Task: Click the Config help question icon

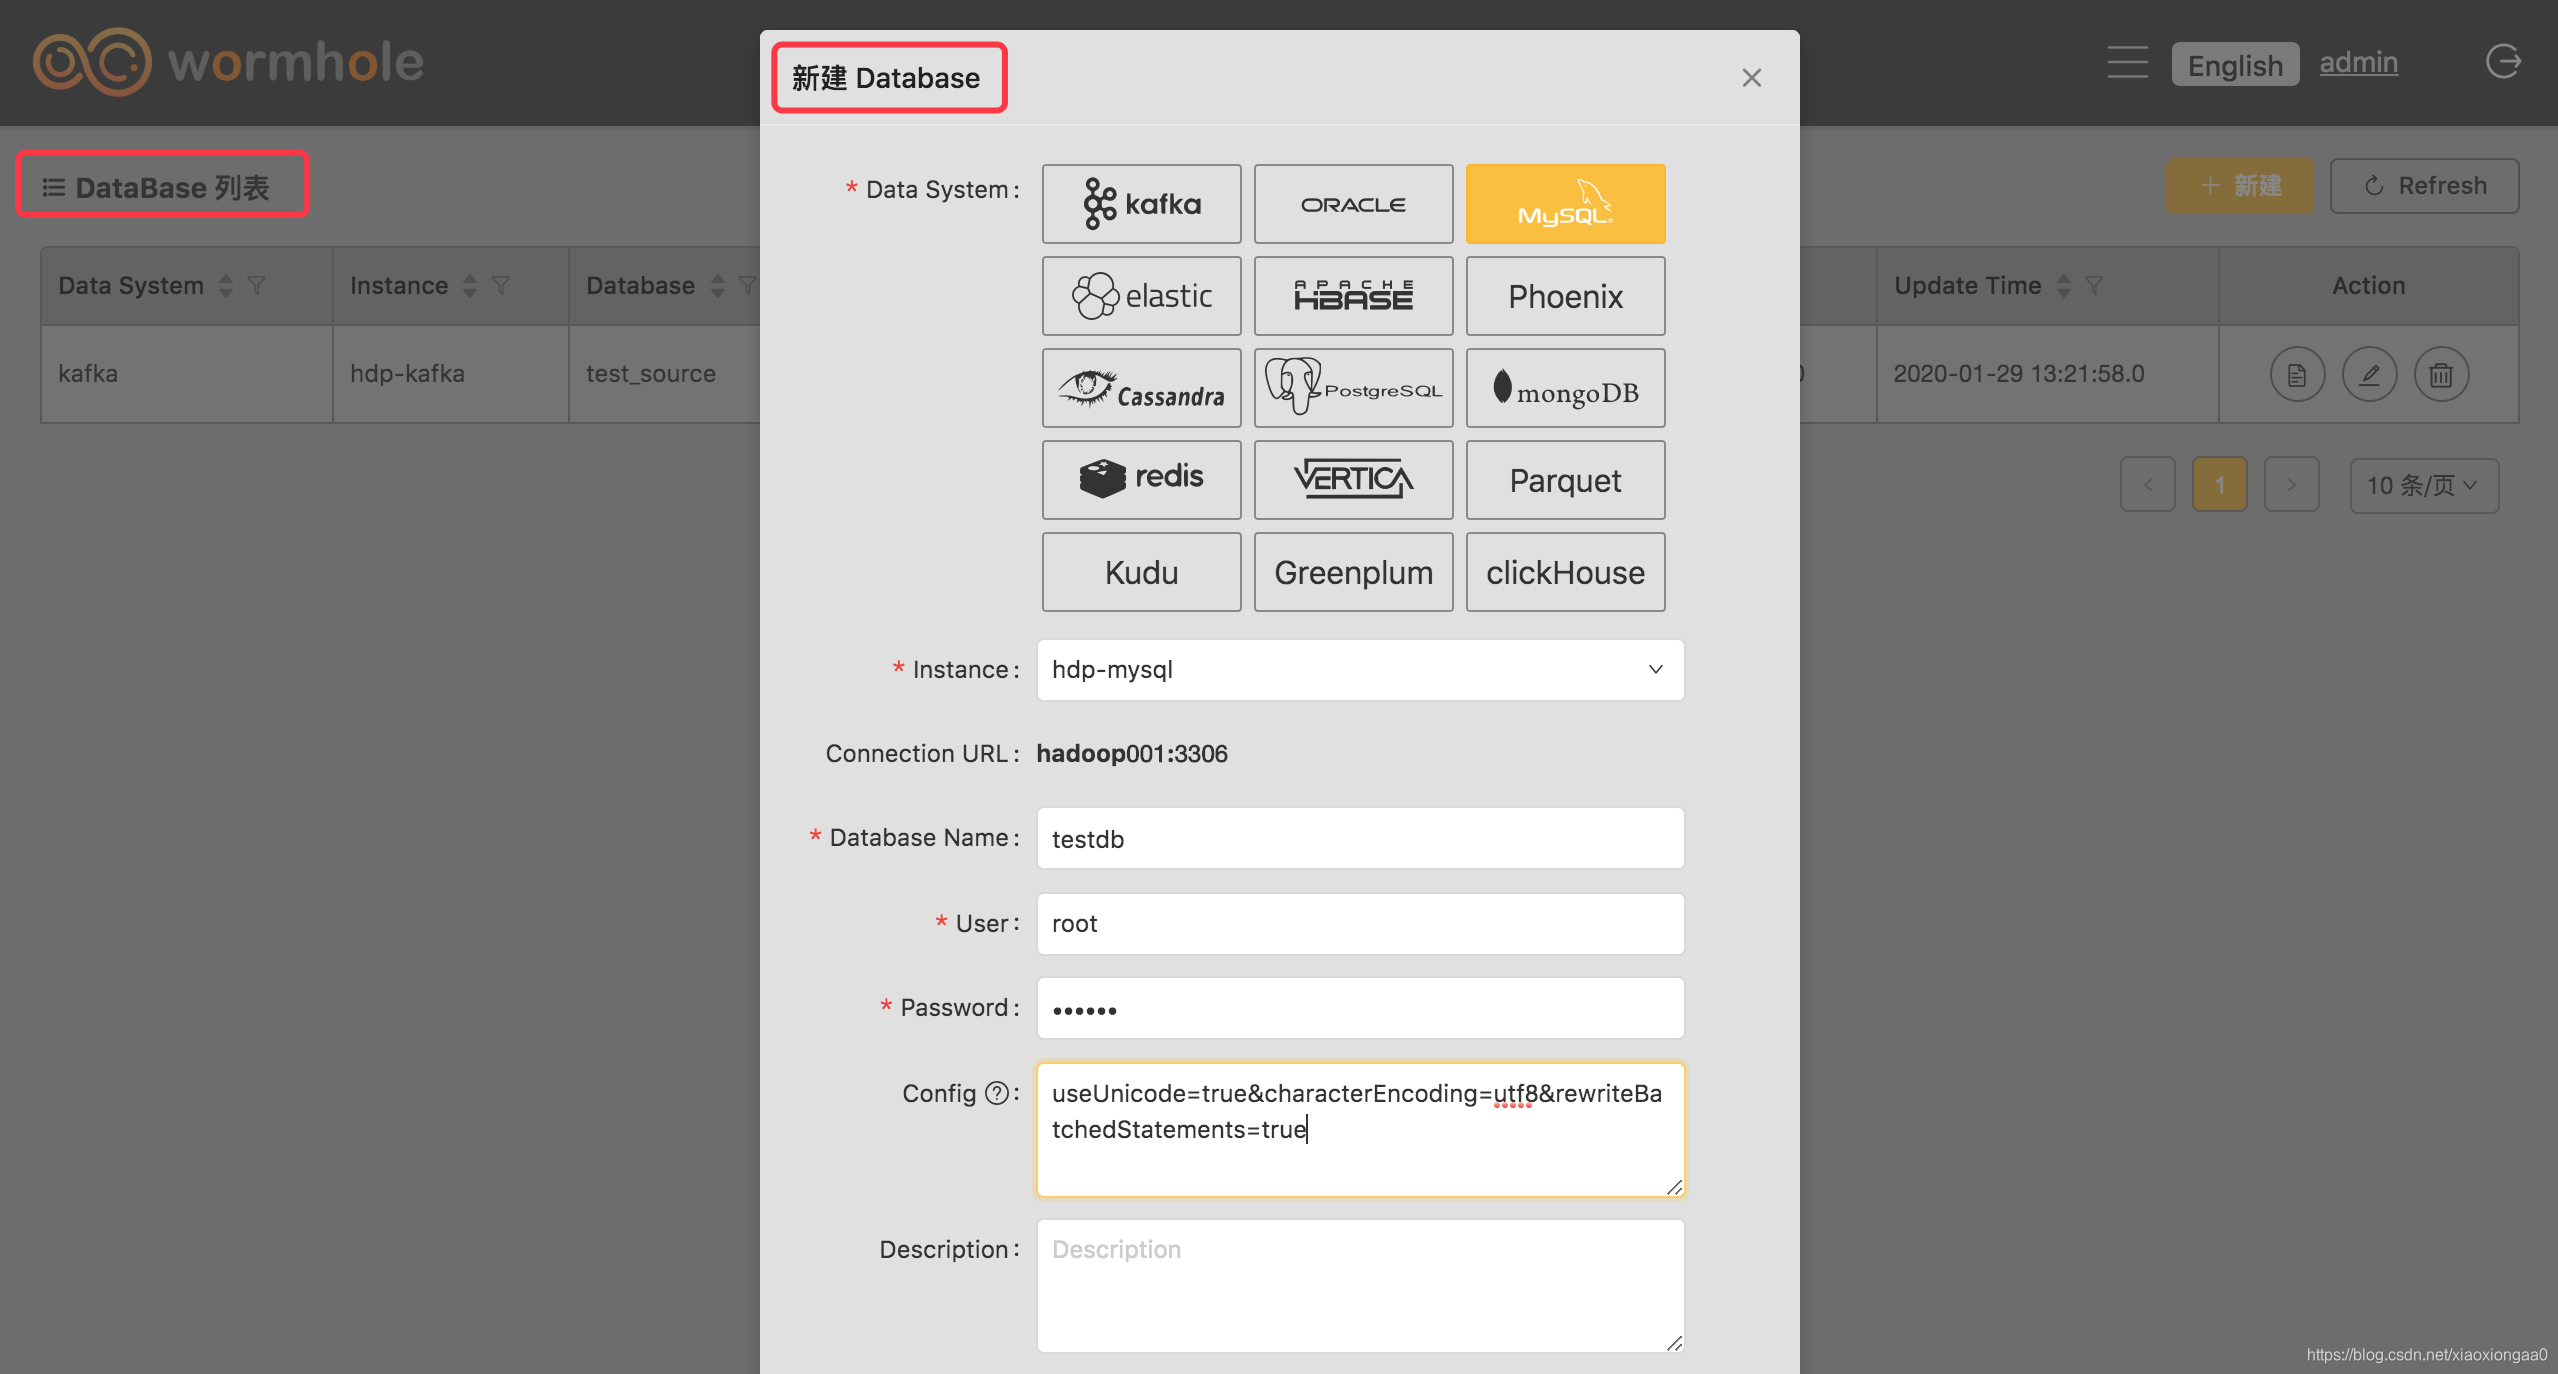Action: point(996,1093)
